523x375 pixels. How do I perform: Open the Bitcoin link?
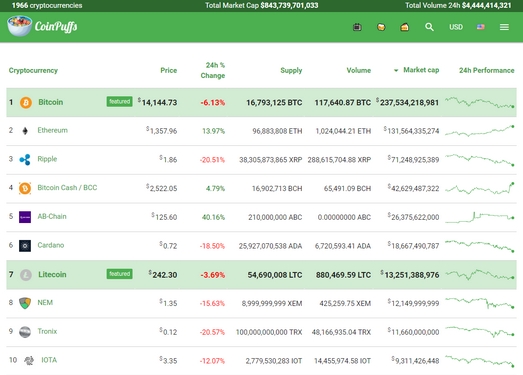50,102
